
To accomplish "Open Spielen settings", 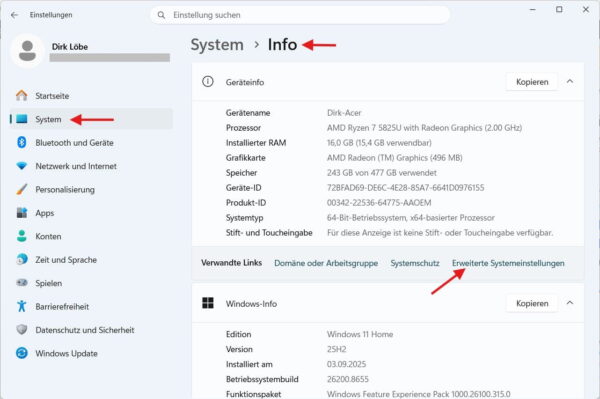I will click(91, 283).
